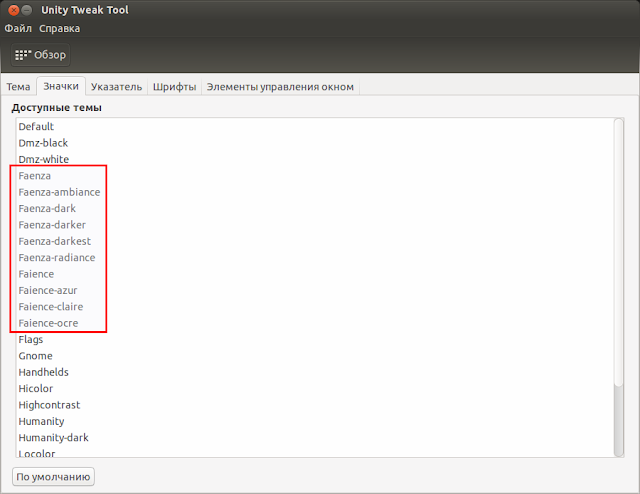The width and height of the screenshot is (640, 494).
Task: Select the Dmz-black theme
Action: [315, 143]
